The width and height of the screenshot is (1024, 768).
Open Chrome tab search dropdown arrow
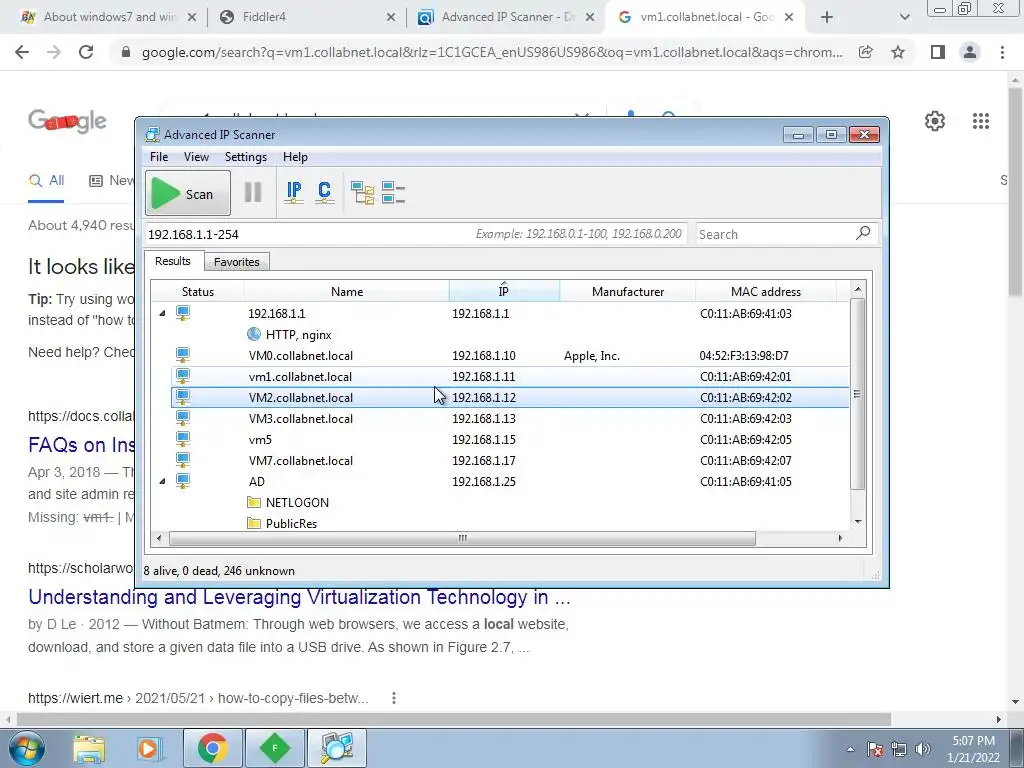pos(904,17)
